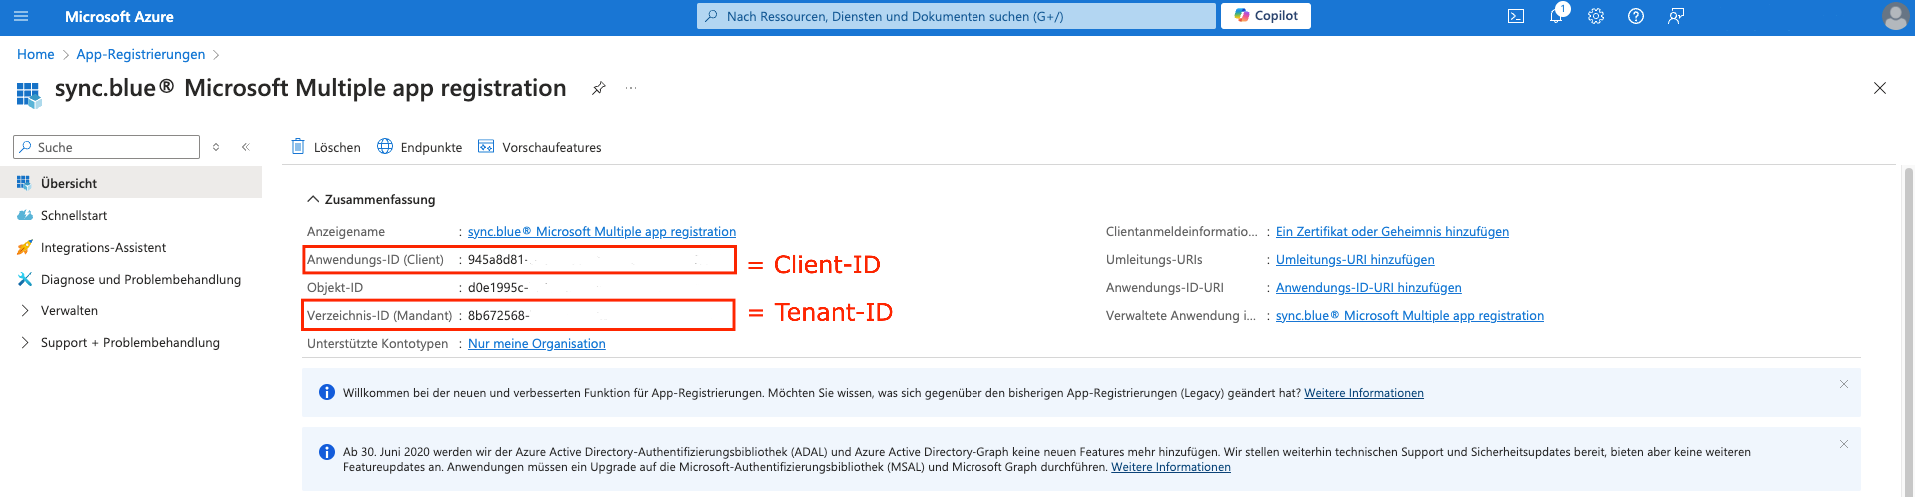Screen dimensions: 1915x497
Task: Click the Copilot button
Action: coord(1266,16)
